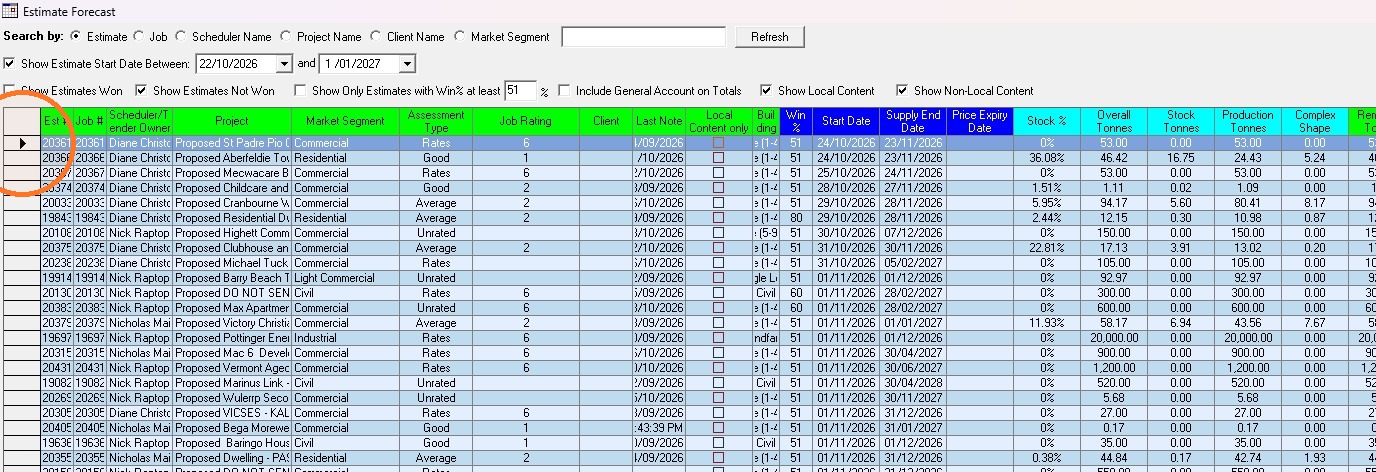The image size is (1376, 472).
Task: Click the '36.08%' stock percentage cell
Action: pyautogui.click(x=1047, y=158)
